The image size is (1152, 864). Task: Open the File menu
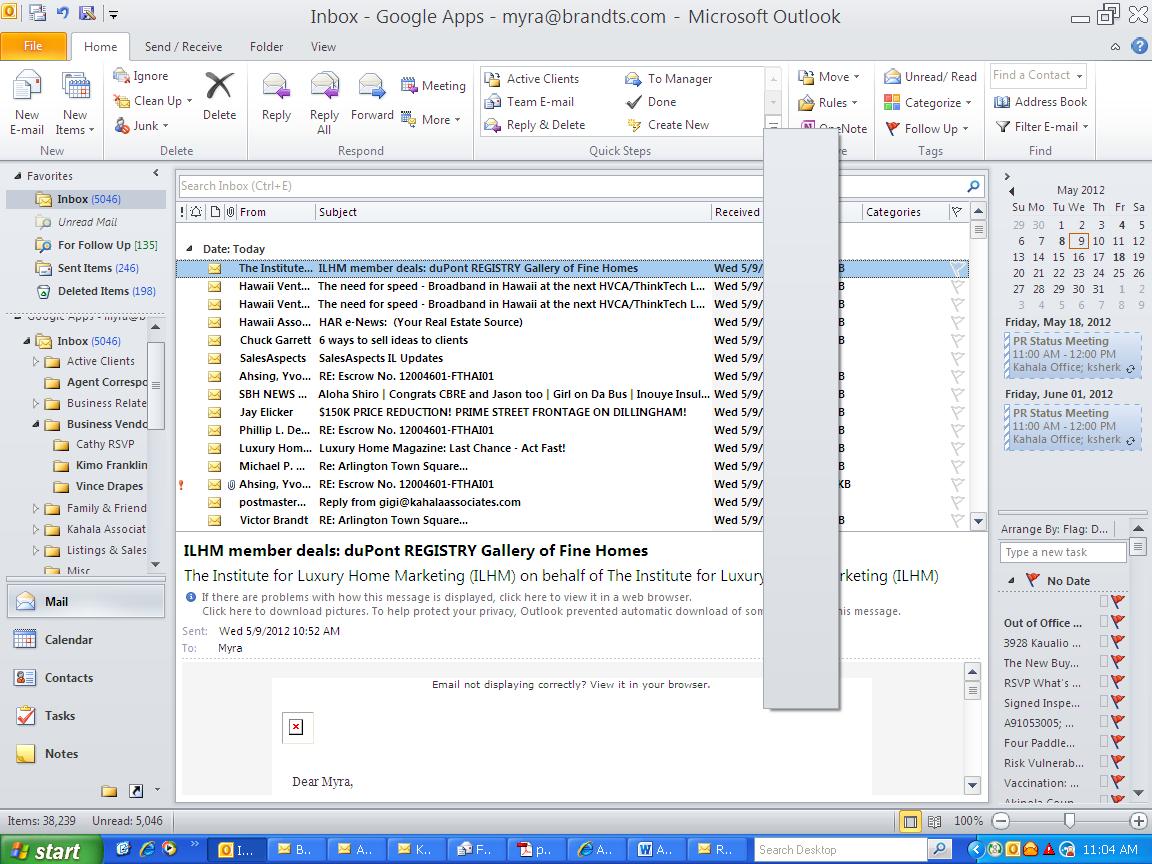tap(34, 46)
